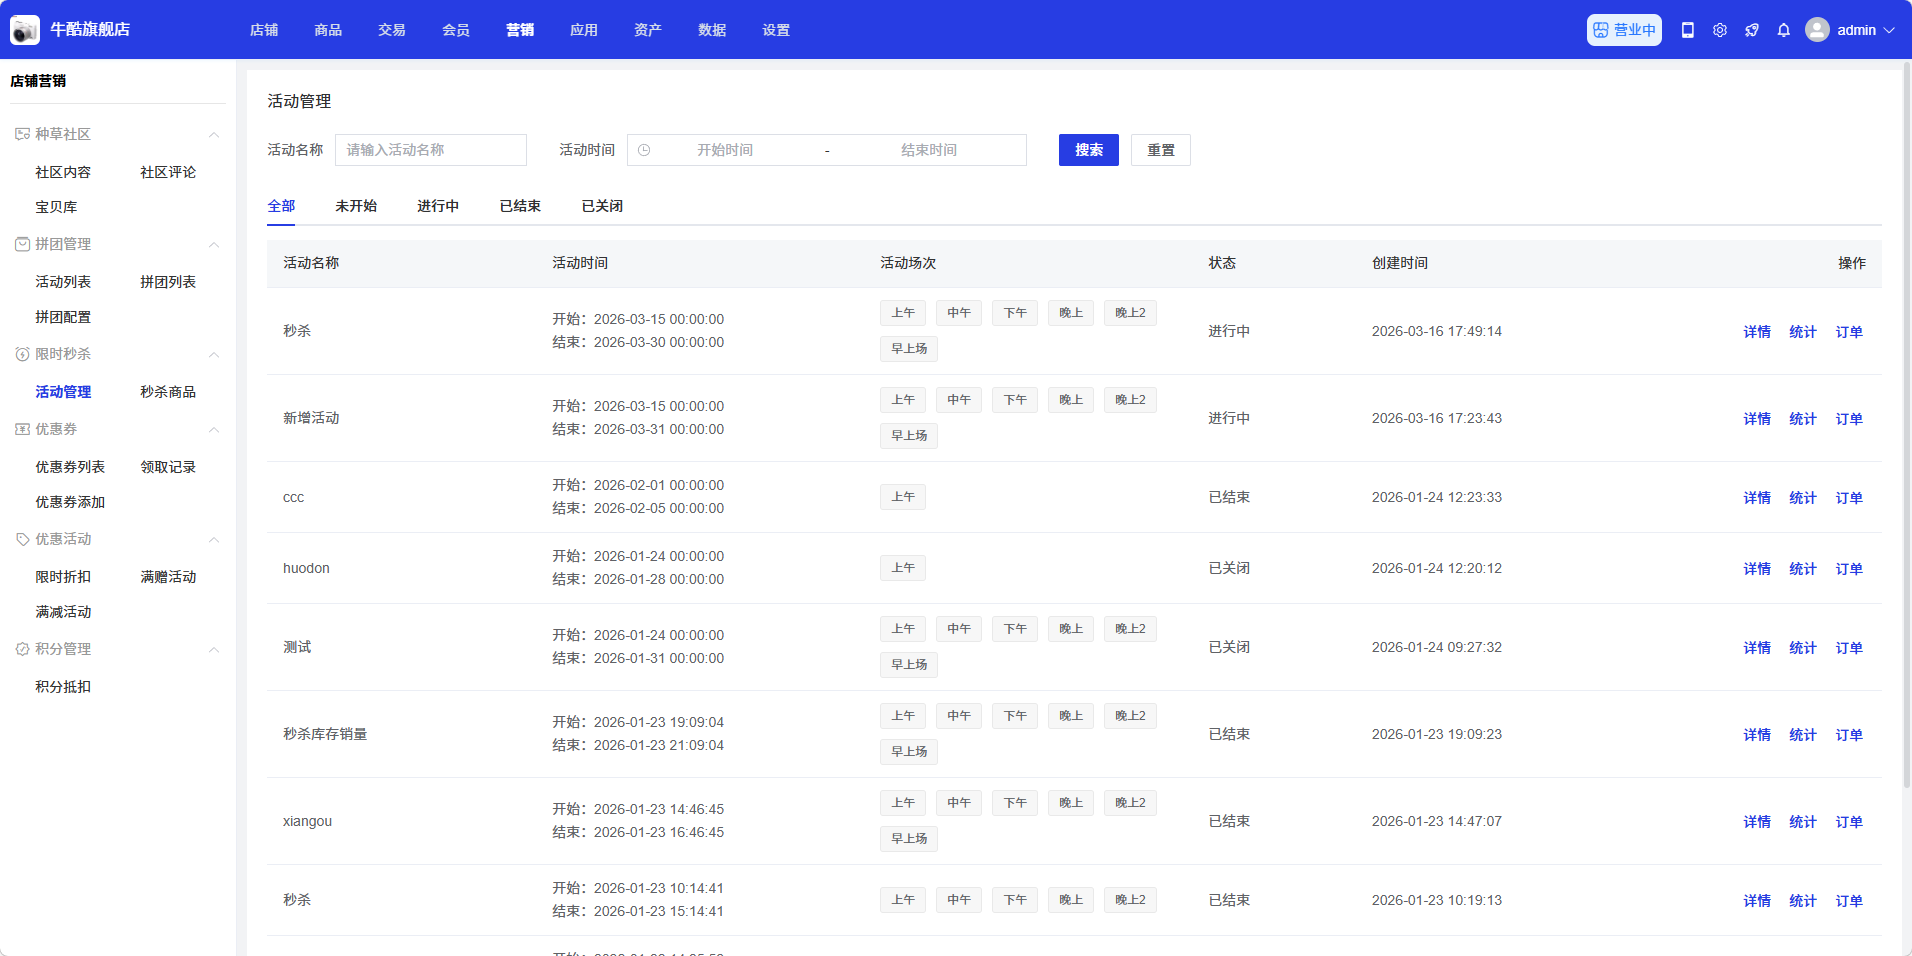Open 数据 in the top menu

[712, 30]
